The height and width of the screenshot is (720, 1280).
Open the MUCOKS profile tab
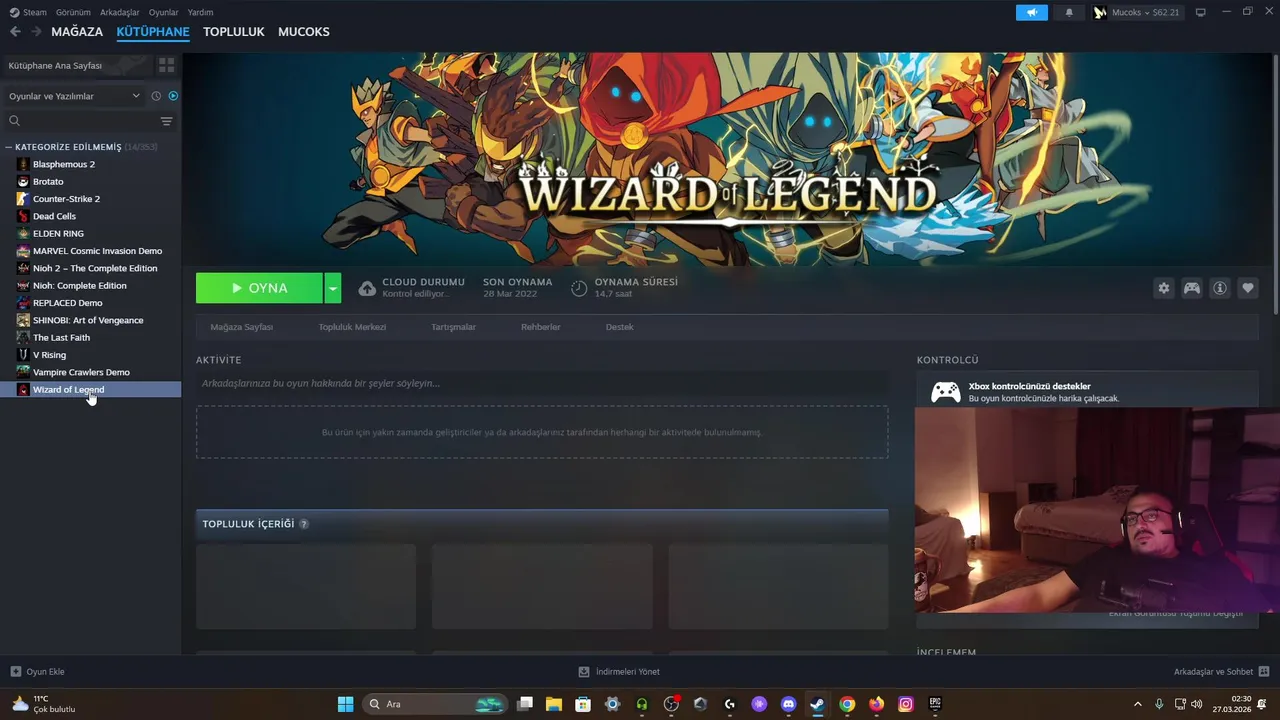click(x=304, y=32)
